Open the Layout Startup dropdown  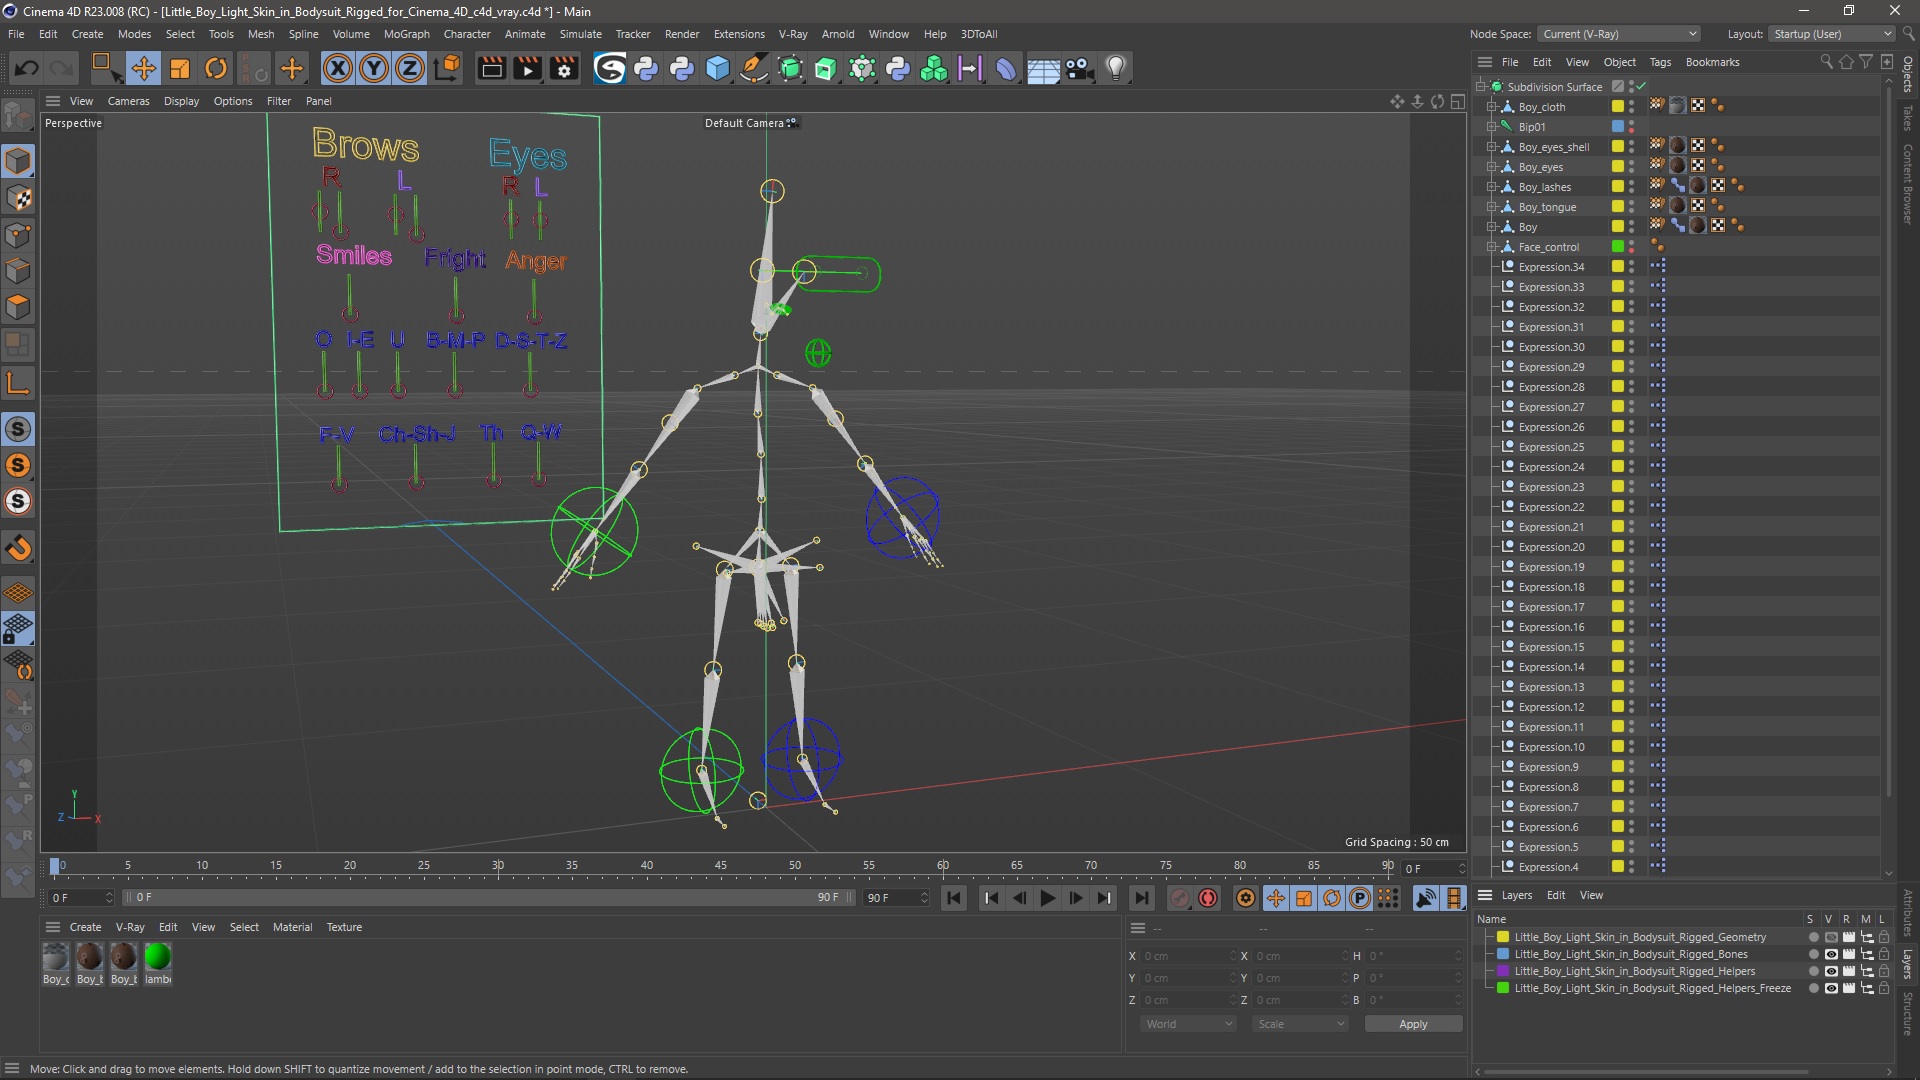tap(1831, 34)
